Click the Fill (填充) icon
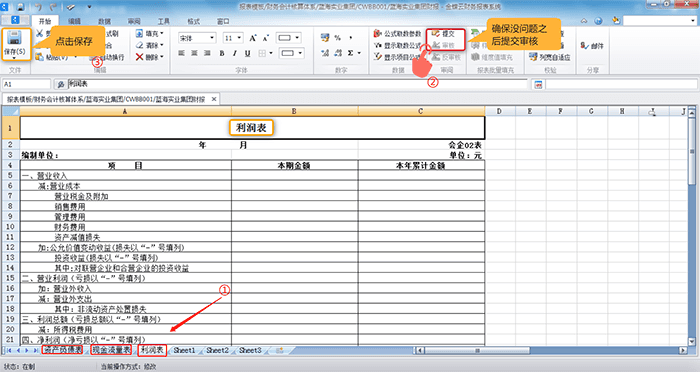Image resolution: width=700 pixels, height=372 pixels. [139, 33]
